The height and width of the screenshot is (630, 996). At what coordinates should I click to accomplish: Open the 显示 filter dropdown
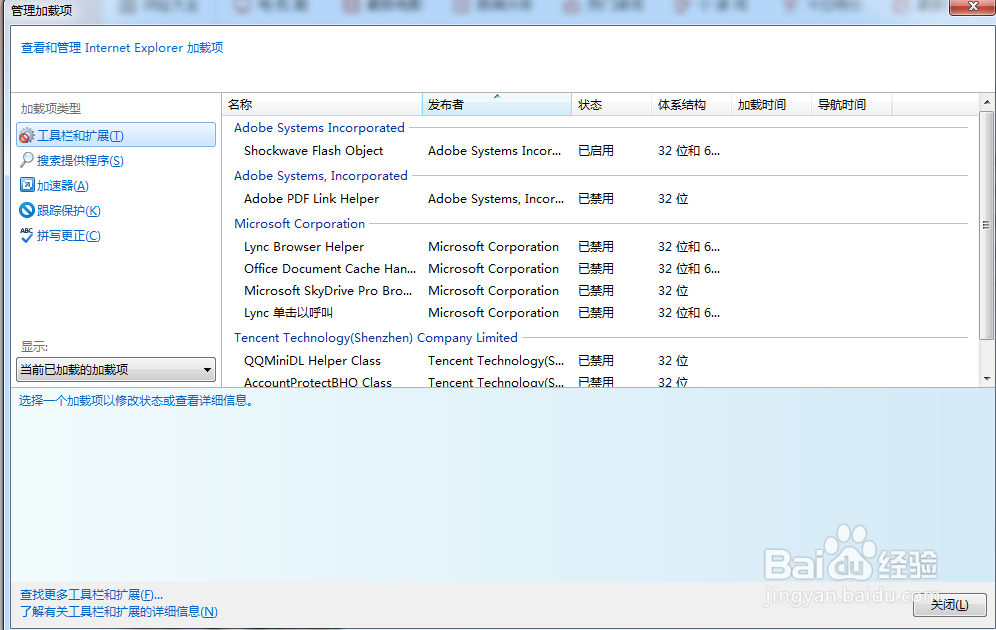coord(116,370)
